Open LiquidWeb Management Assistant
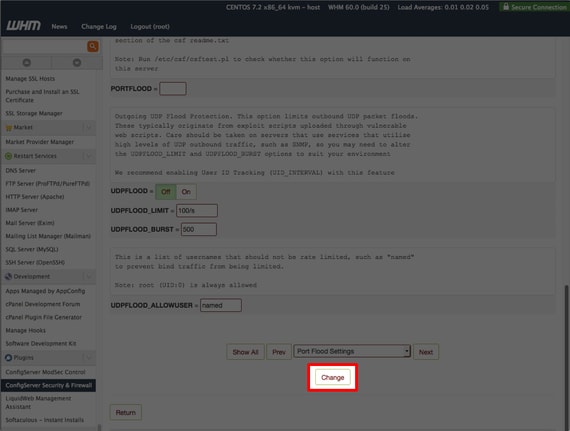570x431 pixels. (38, 403)
